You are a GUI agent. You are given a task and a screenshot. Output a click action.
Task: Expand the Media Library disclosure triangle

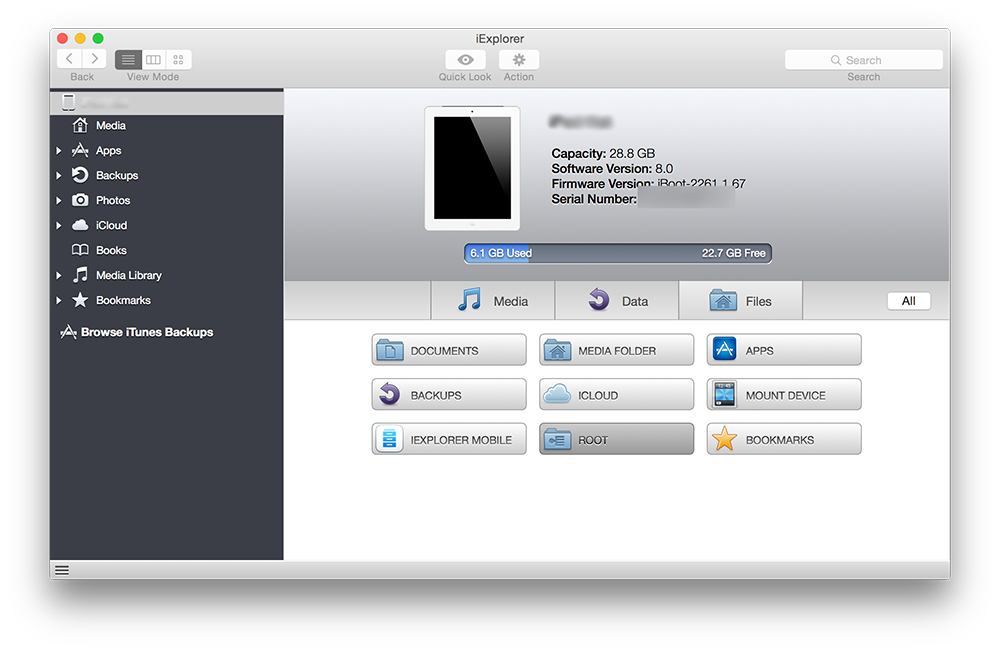(59, 276)
